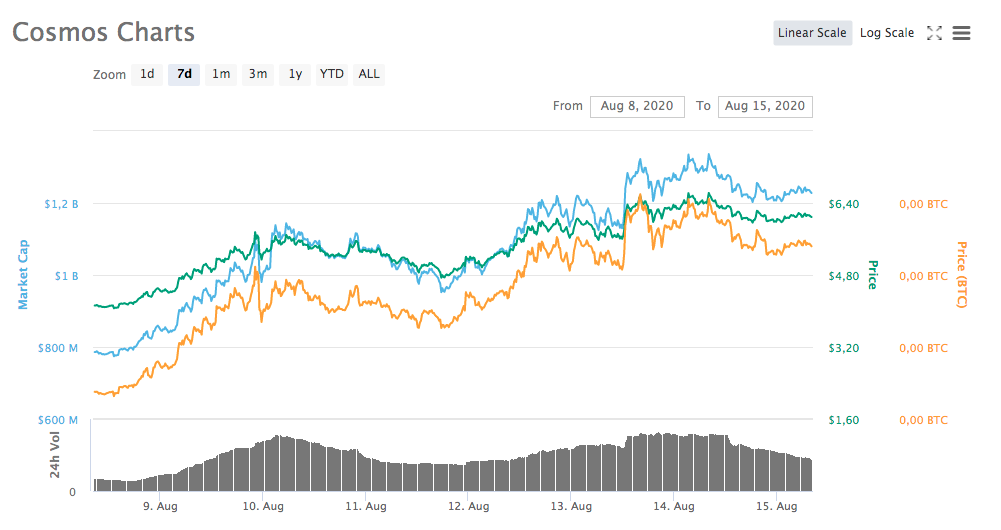
Task: Click the 24h Vol axis label
Action: [x=55, y=455]
